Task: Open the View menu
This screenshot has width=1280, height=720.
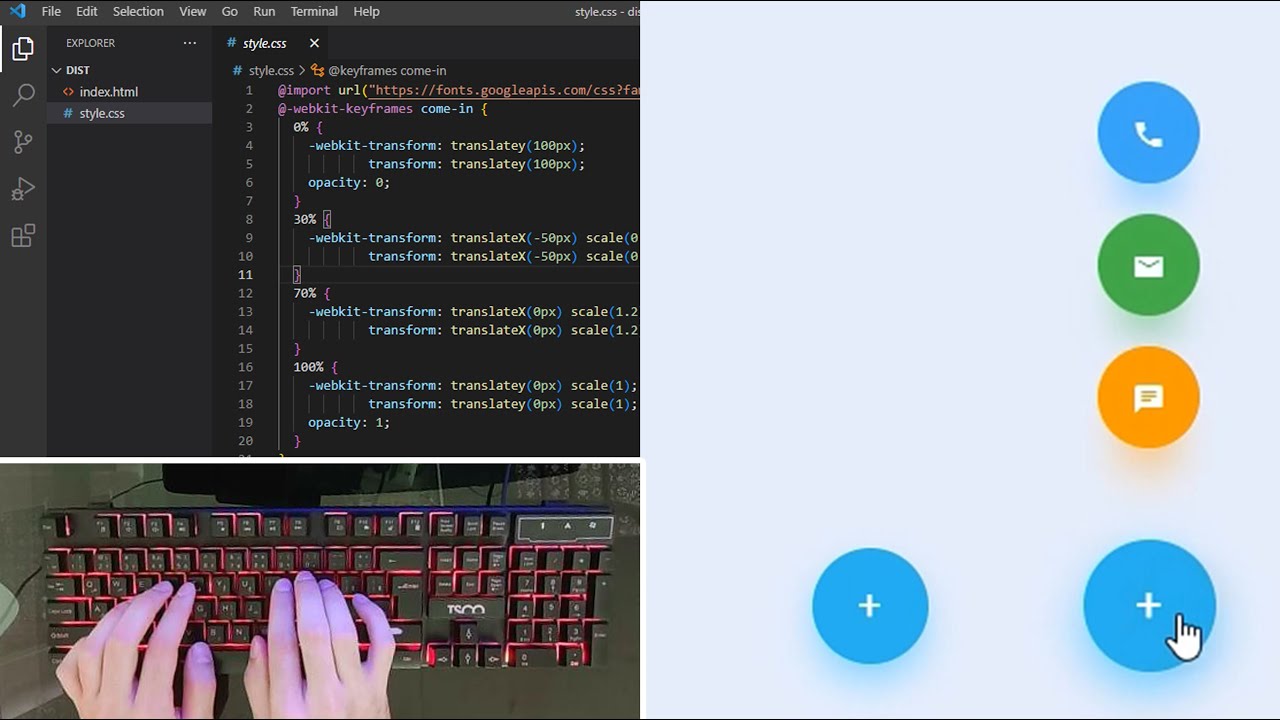Action: tap(193, 11)
